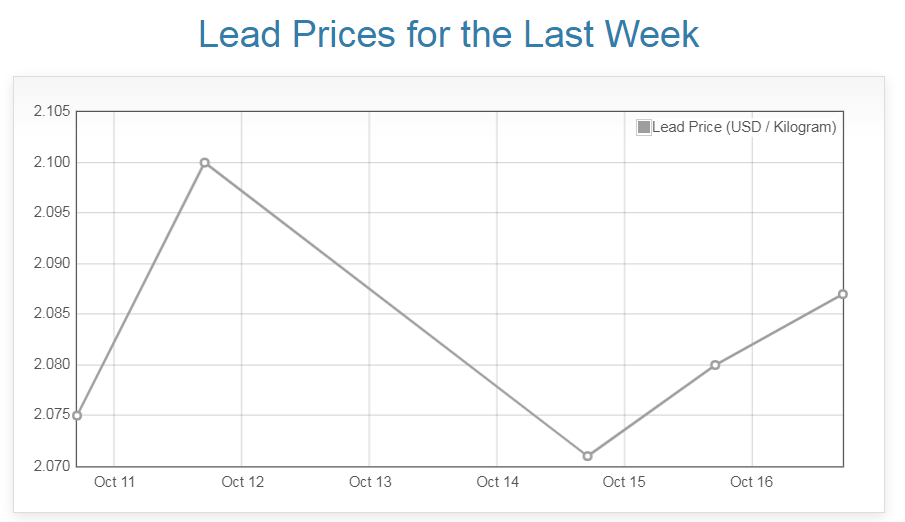Click the Lead Price (USD / Kilogram) legend label
The image size is (905, 522).
pyautogui.click(x=744, y=127)
